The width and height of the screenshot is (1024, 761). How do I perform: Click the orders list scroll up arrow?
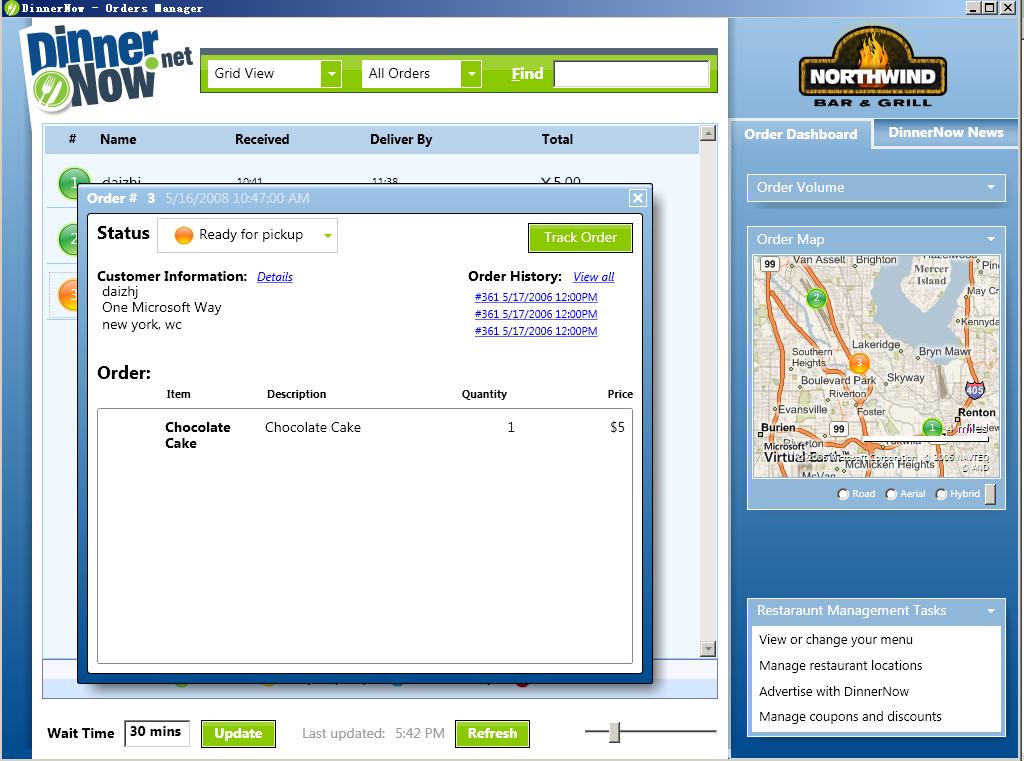click(708, 134)
